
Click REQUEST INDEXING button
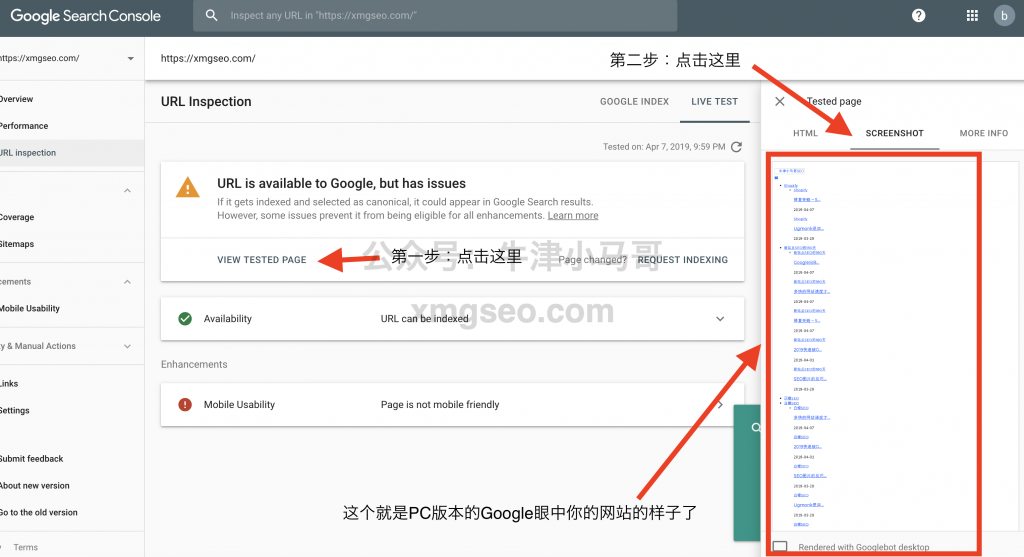pos(682,260)
